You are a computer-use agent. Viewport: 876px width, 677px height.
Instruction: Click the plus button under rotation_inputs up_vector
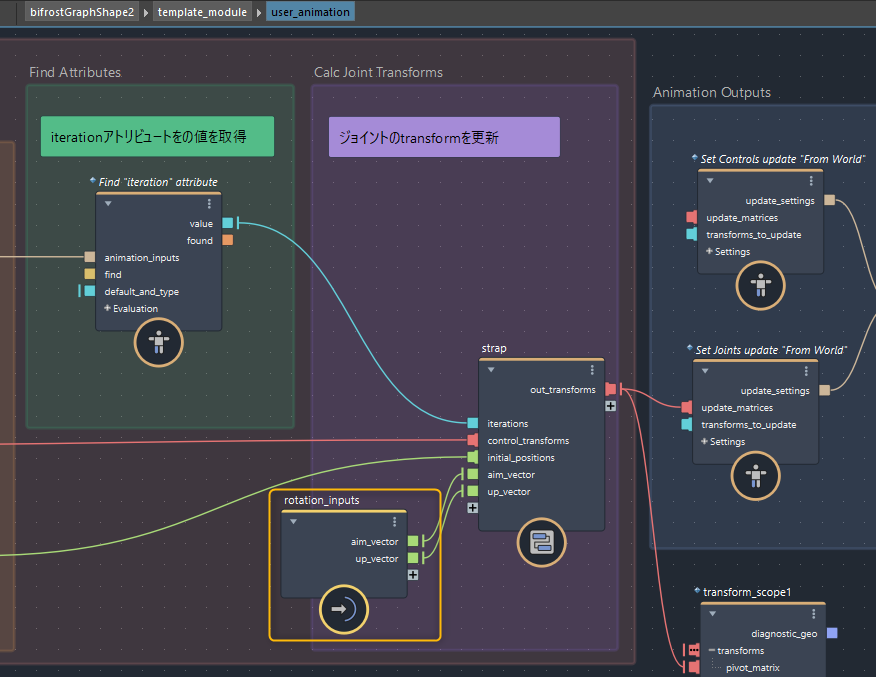click(413, 575)
